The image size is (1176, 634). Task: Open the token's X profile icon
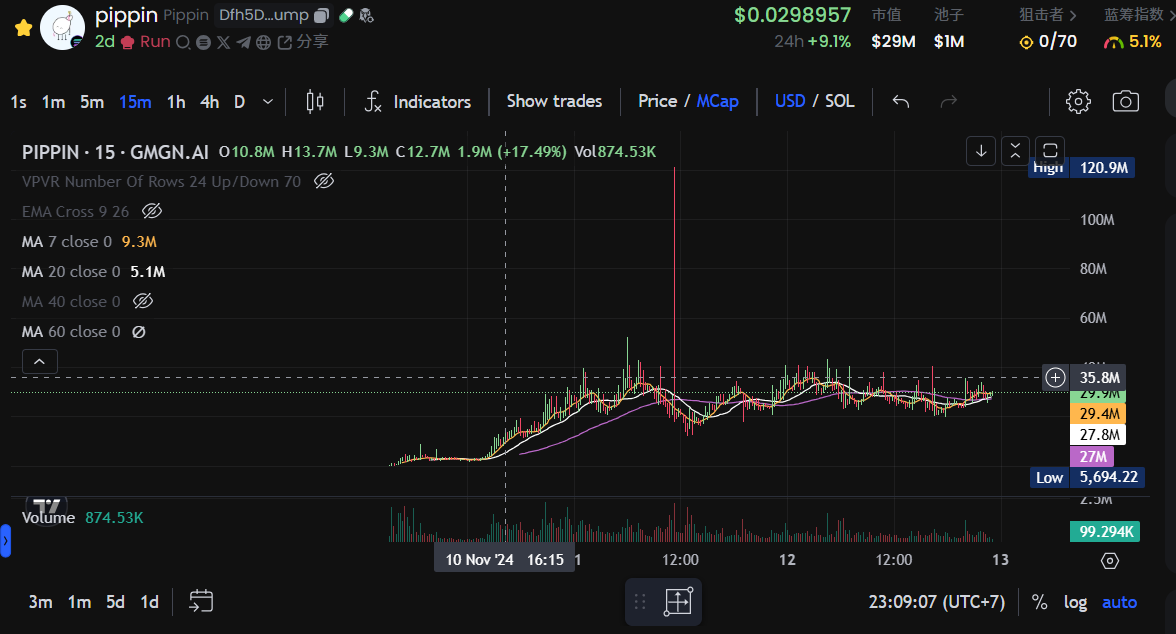tap(222, 42)
